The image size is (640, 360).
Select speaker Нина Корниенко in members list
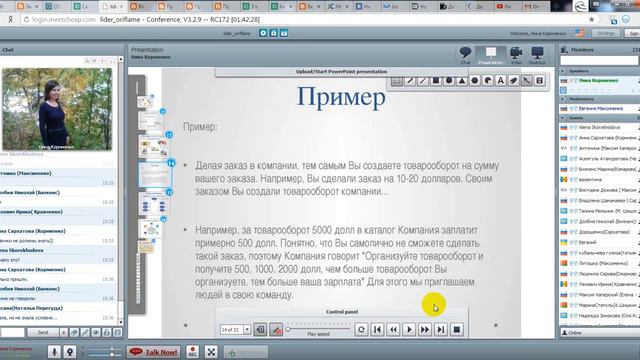click(600, 81)
